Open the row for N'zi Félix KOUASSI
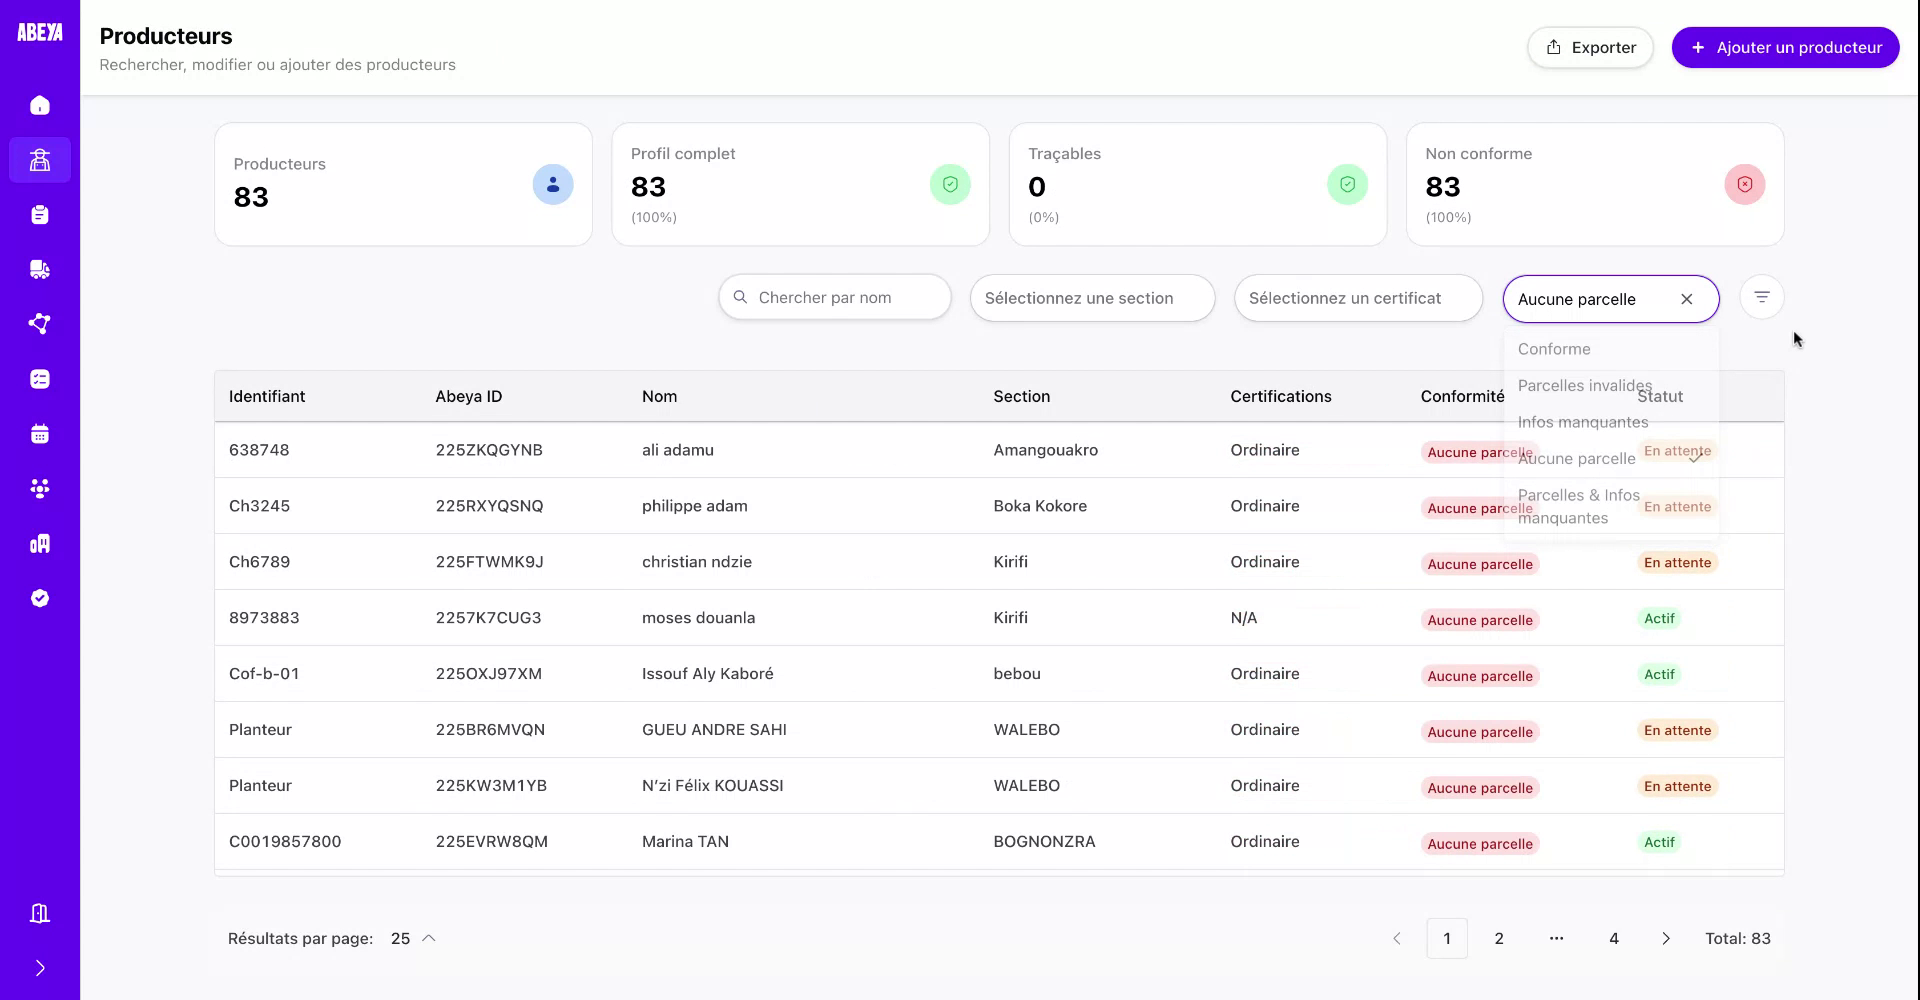The width and height of the screenshot is (1920, 1000). click(x=999, y=786)
